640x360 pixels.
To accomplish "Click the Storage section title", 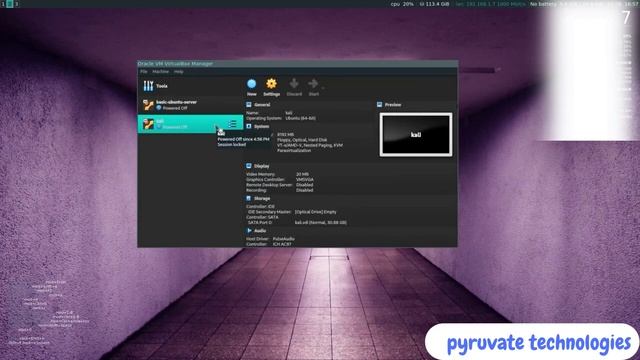I will (x=262, y=198).
